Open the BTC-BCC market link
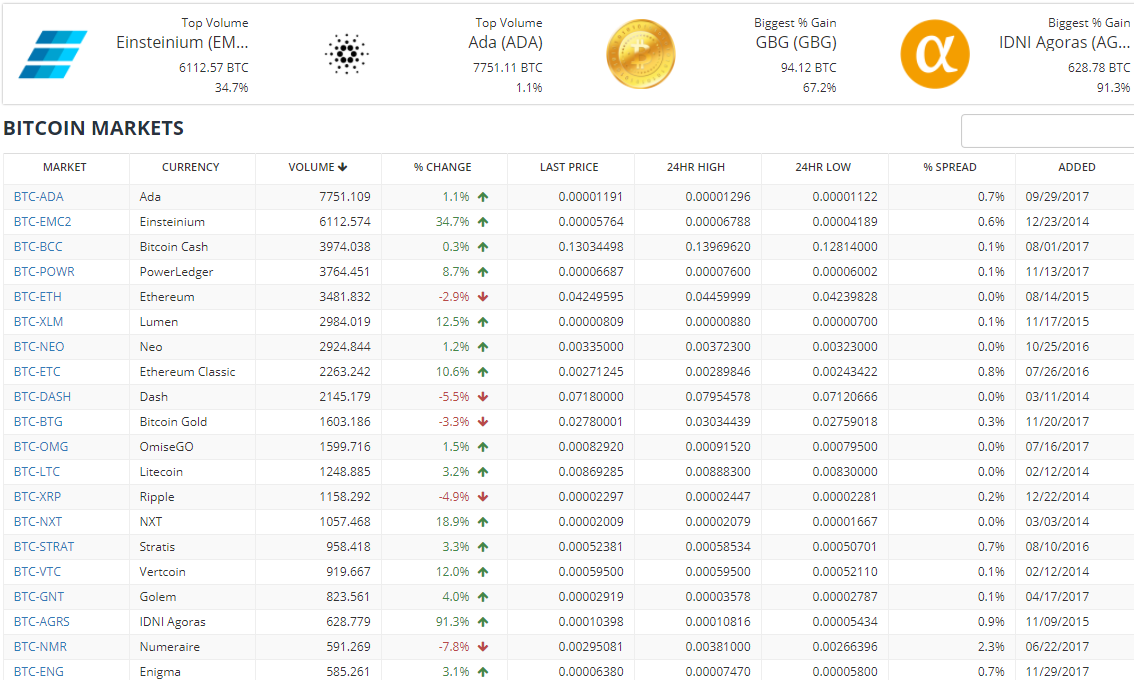 [38, 247]
